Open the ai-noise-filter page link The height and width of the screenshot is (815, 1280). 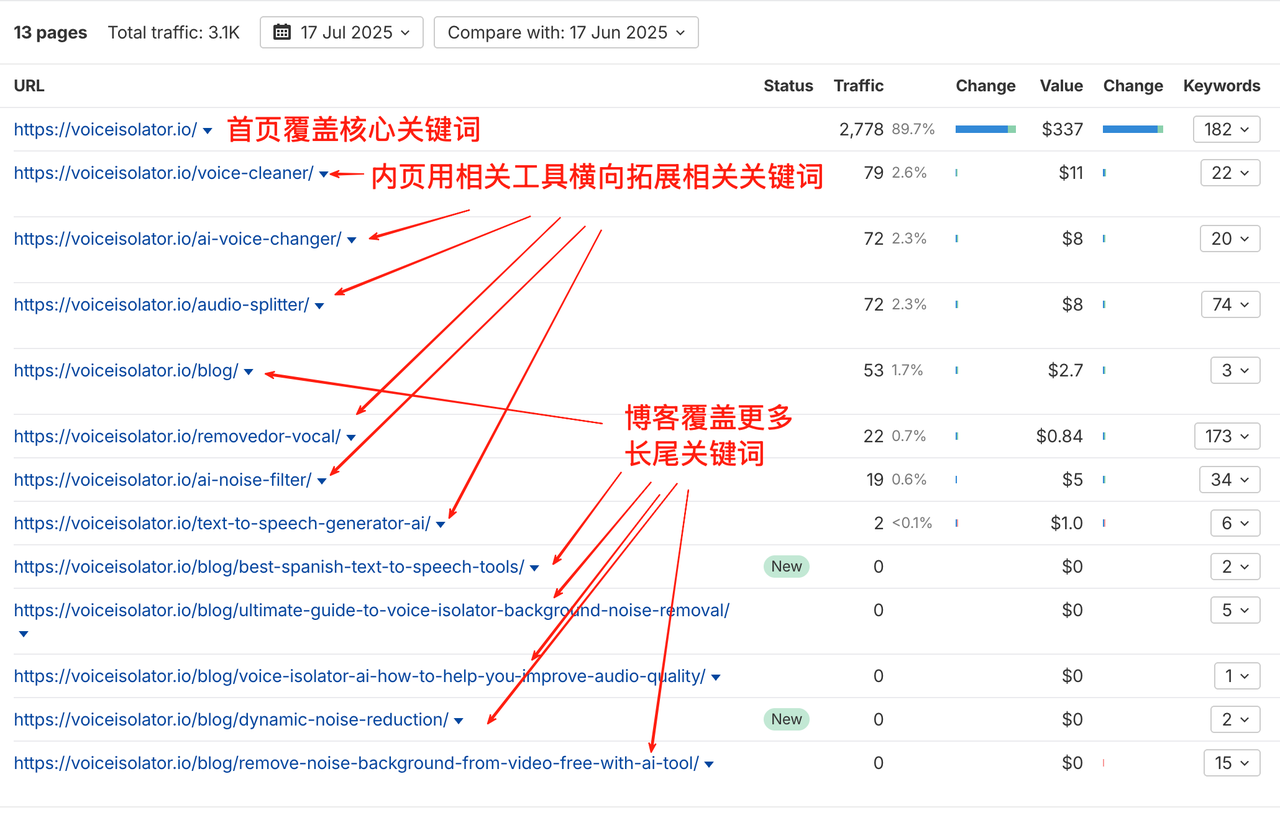coord(163,480)
